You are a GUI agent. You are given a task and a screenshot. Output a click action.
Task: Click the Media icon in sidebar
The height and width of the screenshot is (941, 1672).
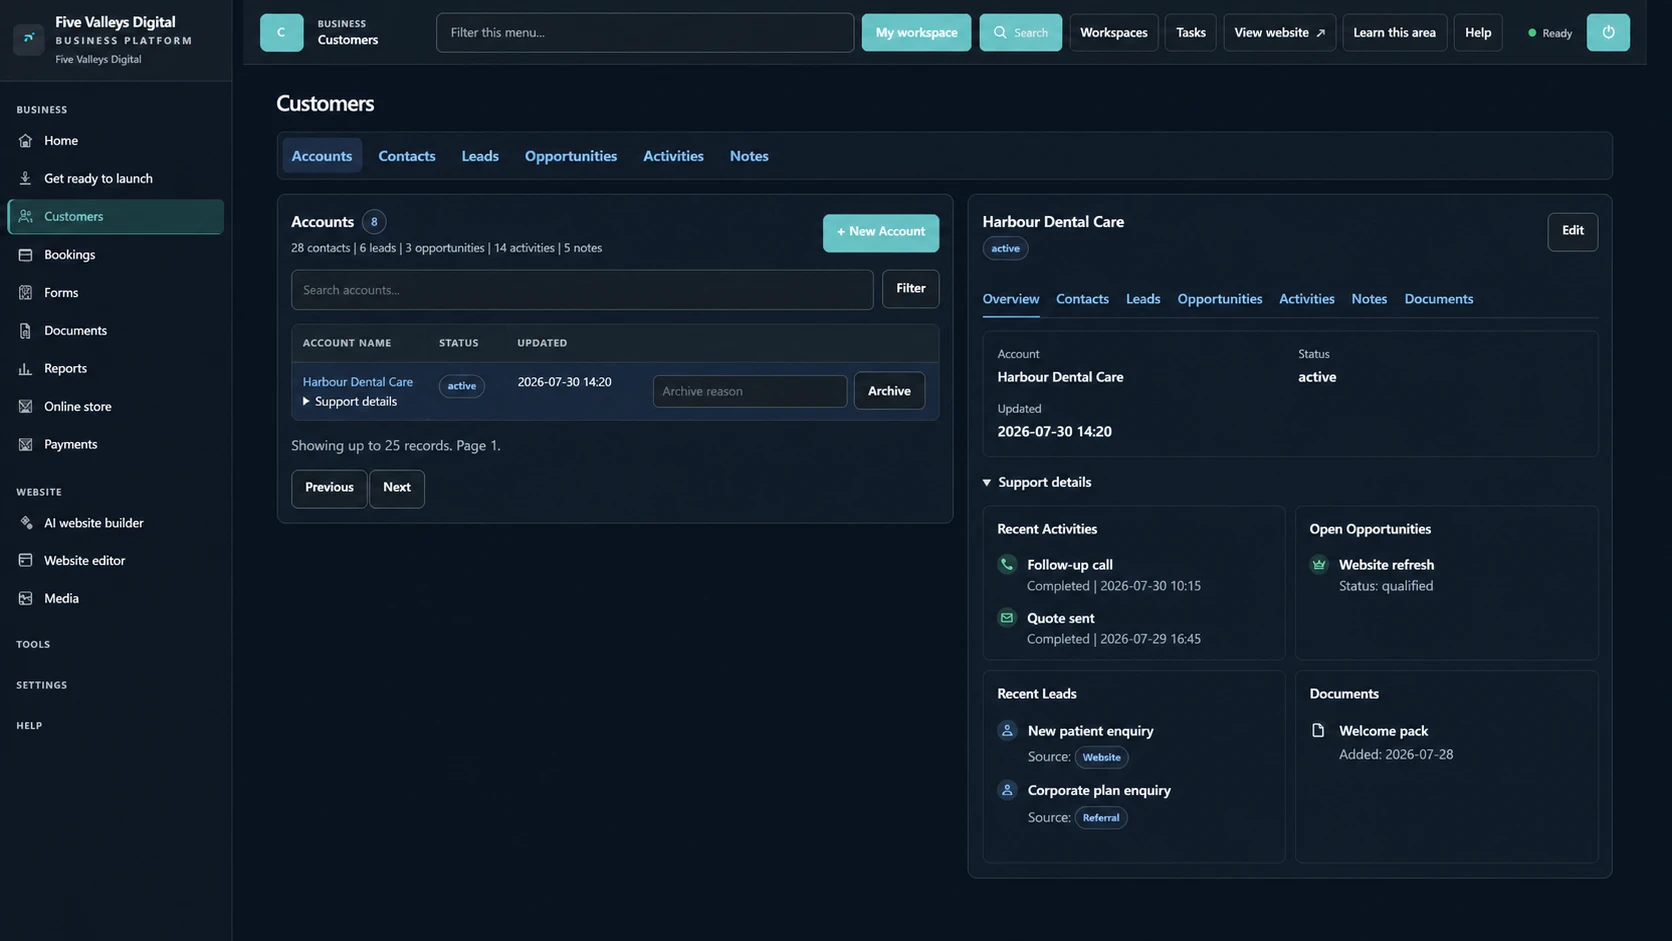[26, 599]
